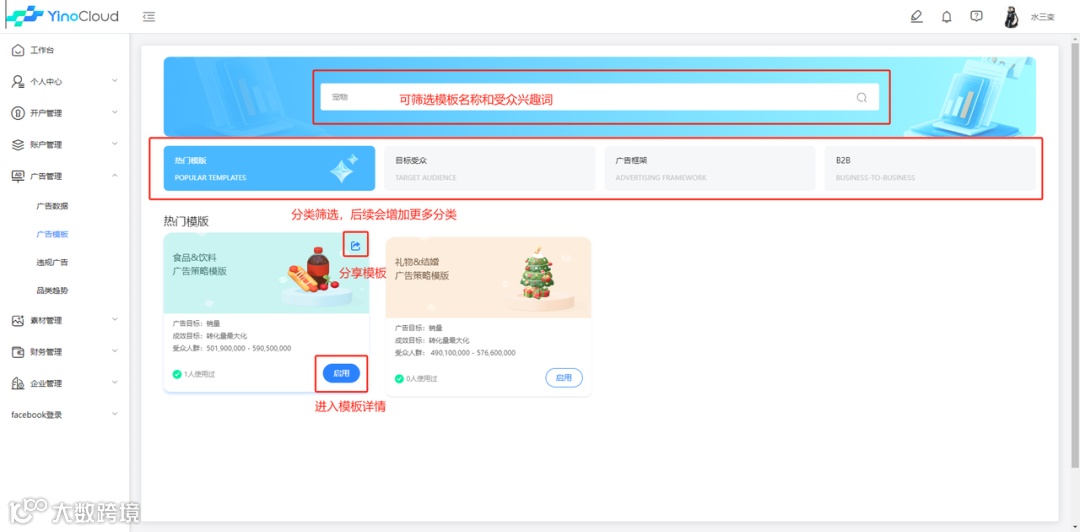
Task: Click the template search input field
Action: tap(599, 97)
